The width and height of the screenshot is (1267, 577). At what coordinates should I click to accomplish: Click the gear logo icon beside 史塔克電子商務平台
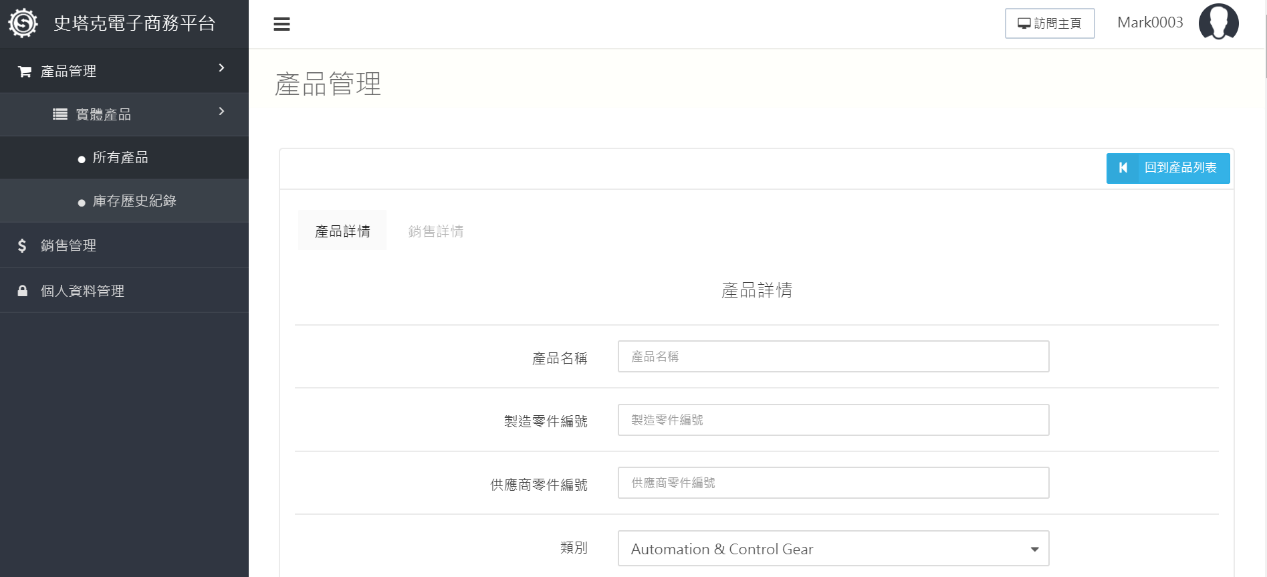pos(23,23)
